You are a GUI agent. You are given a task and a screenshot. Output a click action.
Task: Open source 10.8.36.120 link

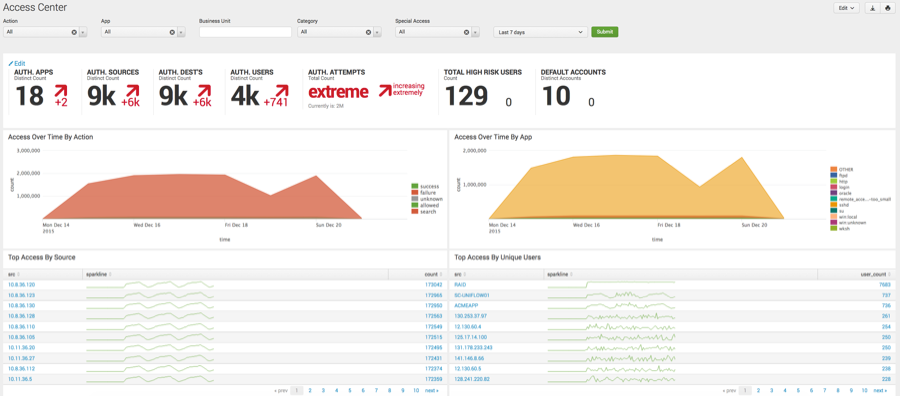[22, 285]
